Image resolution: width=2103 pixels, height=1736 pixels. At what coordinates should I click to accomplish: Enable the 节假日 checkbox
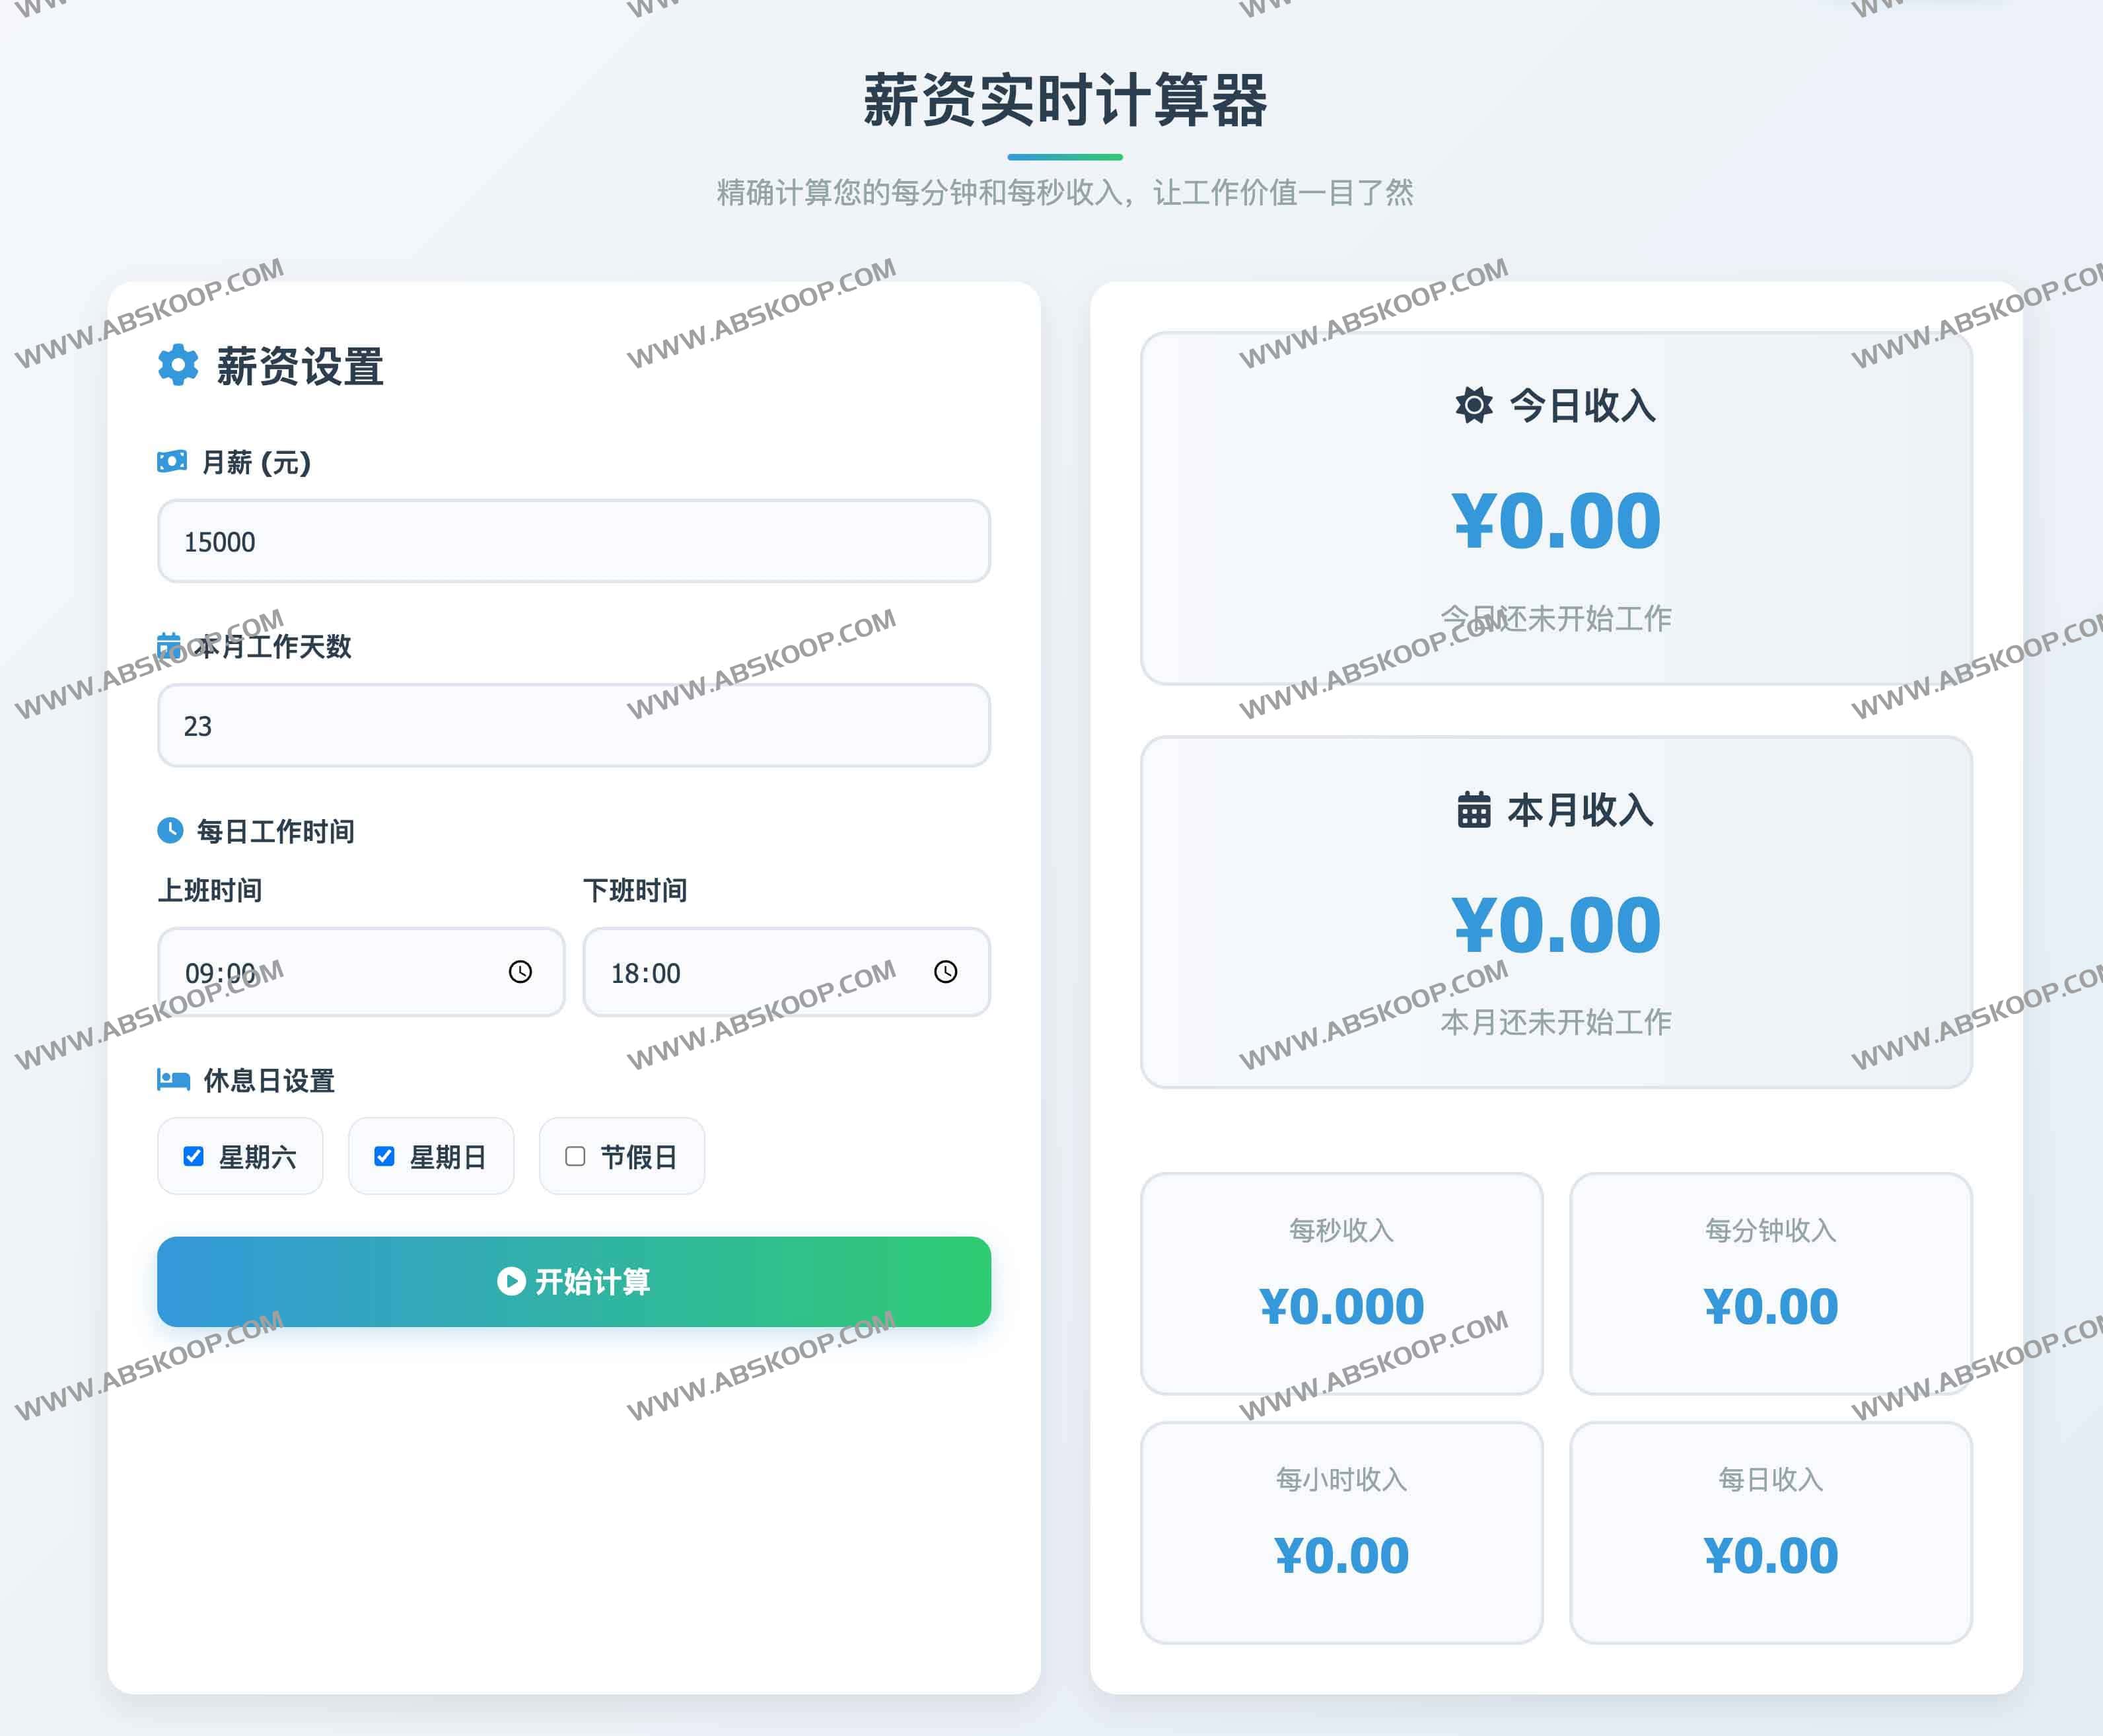[575, 1156]
